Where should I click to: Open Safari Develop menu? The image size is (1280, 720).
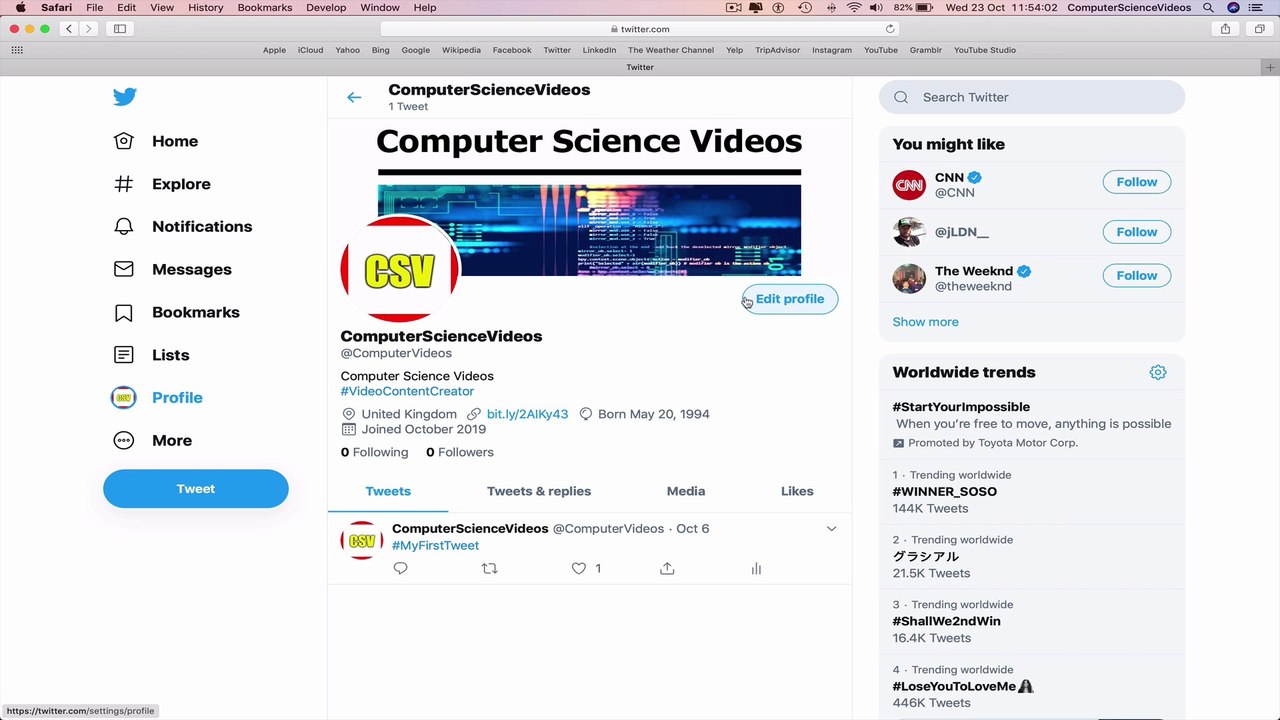(x=326, y=7)
